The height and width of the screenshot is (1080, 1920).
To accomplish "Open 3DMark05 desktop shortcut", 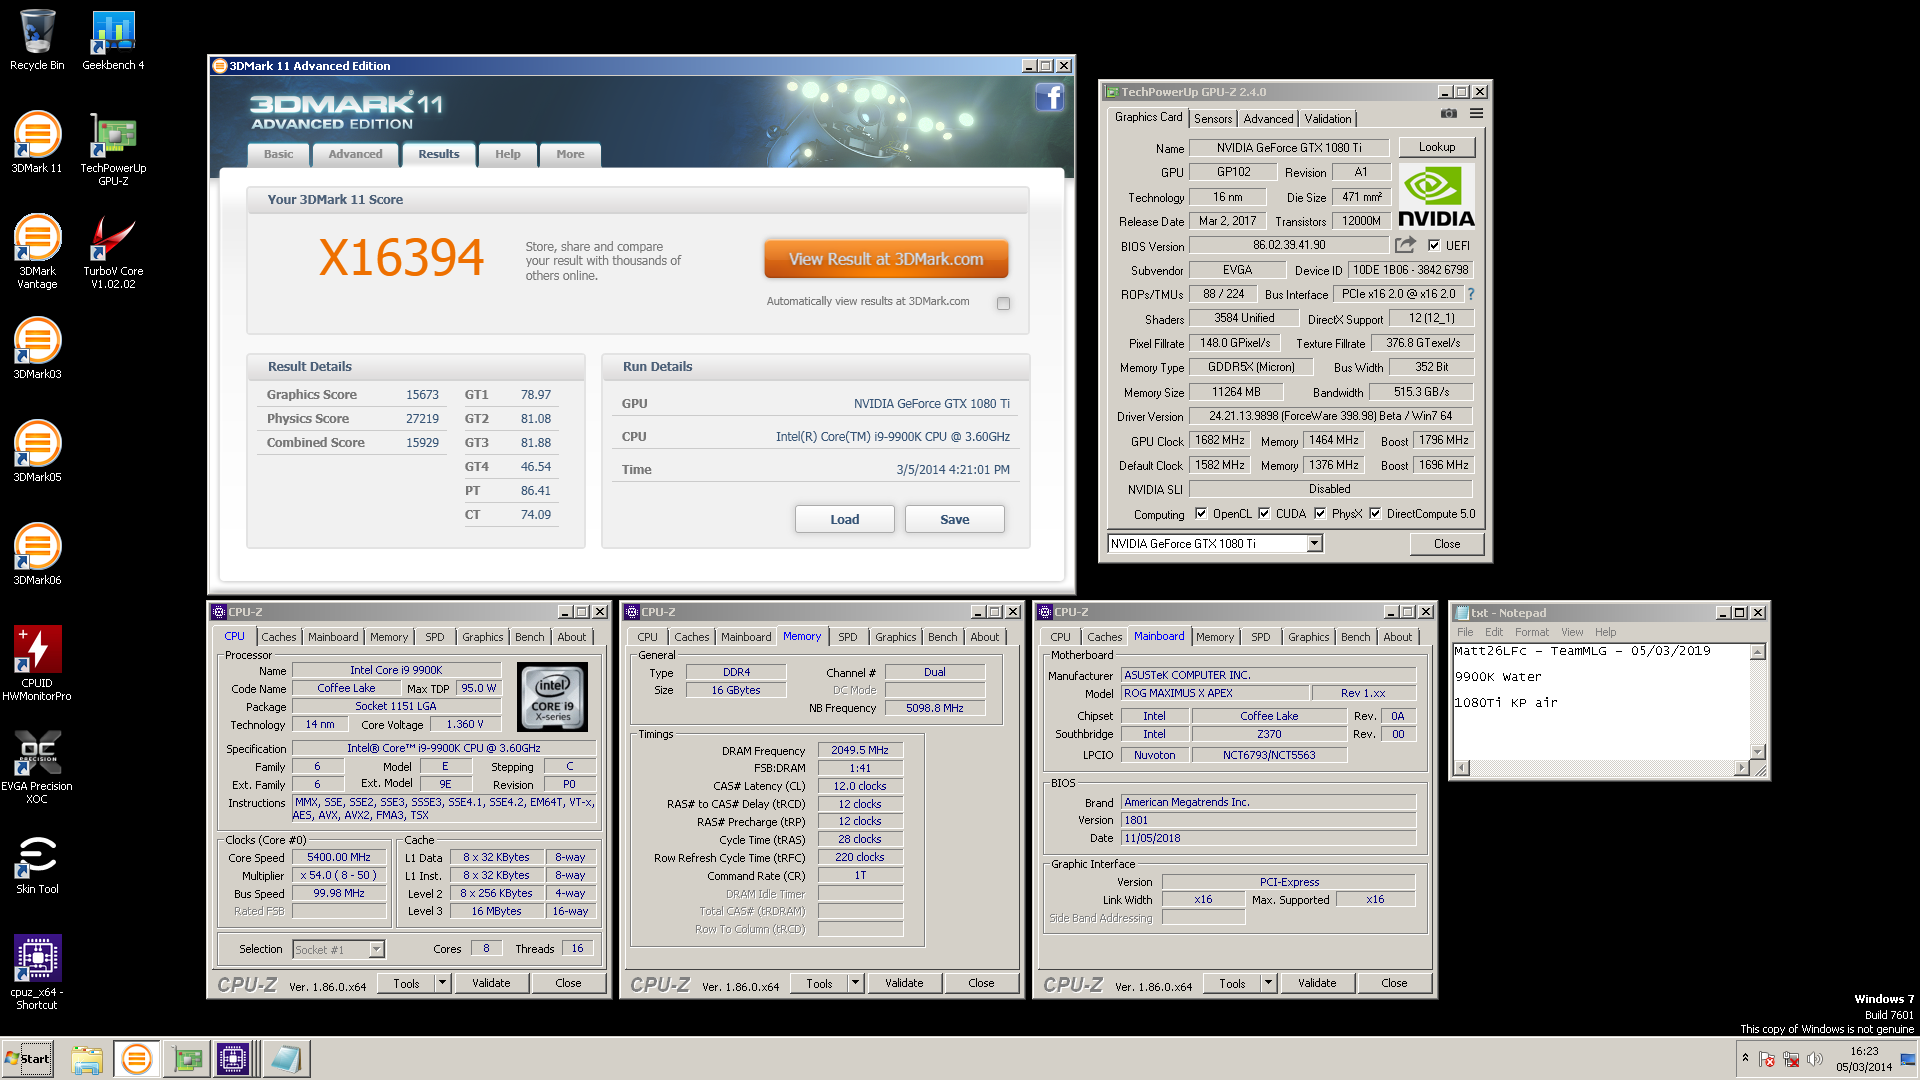I will tap(37, 451).
